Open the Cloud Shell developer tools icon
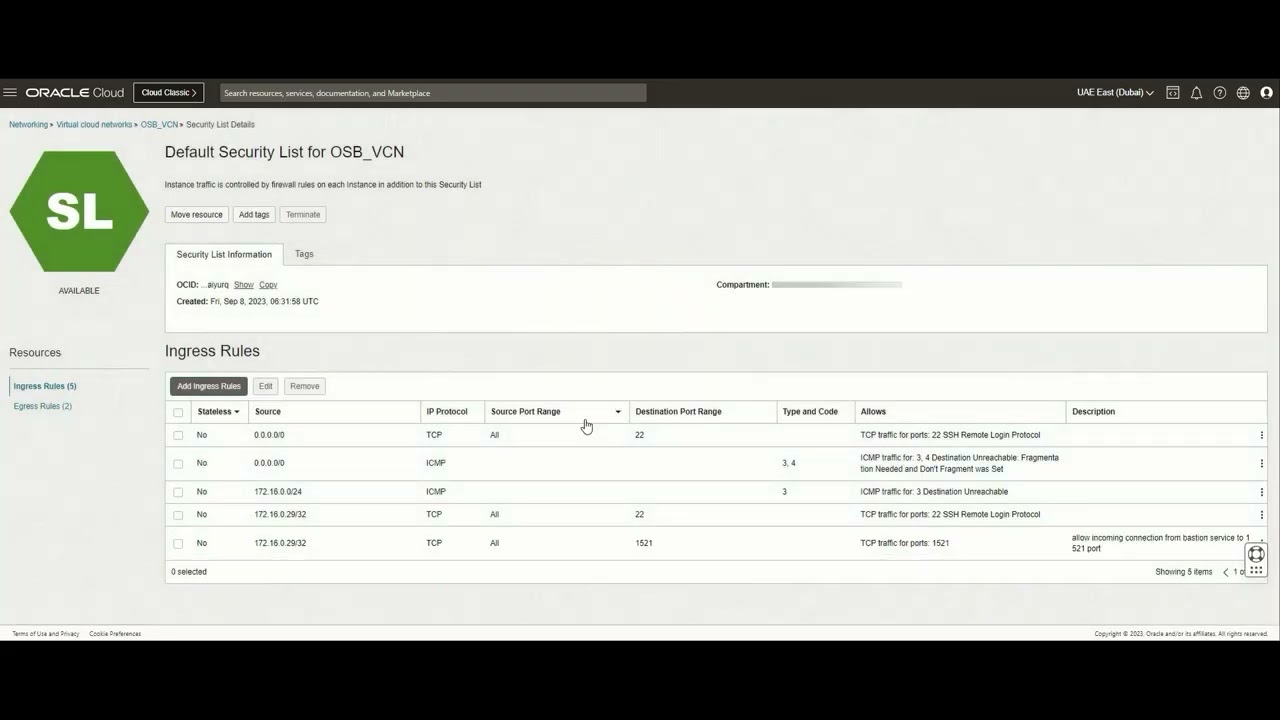 [x=1173, y=93]
